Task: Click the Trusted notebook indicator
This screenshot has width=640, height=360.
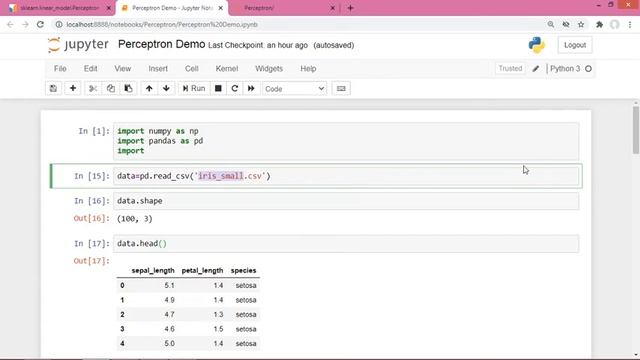Action: 510,69
